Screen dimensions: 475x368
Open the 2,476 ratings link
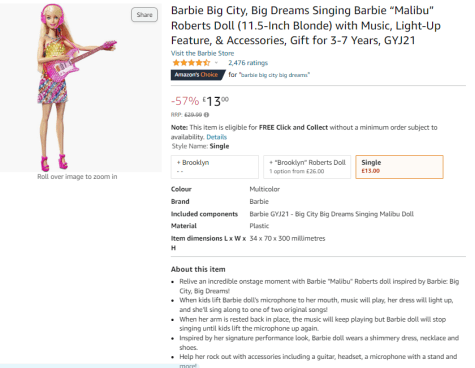(x=248, y=63)
